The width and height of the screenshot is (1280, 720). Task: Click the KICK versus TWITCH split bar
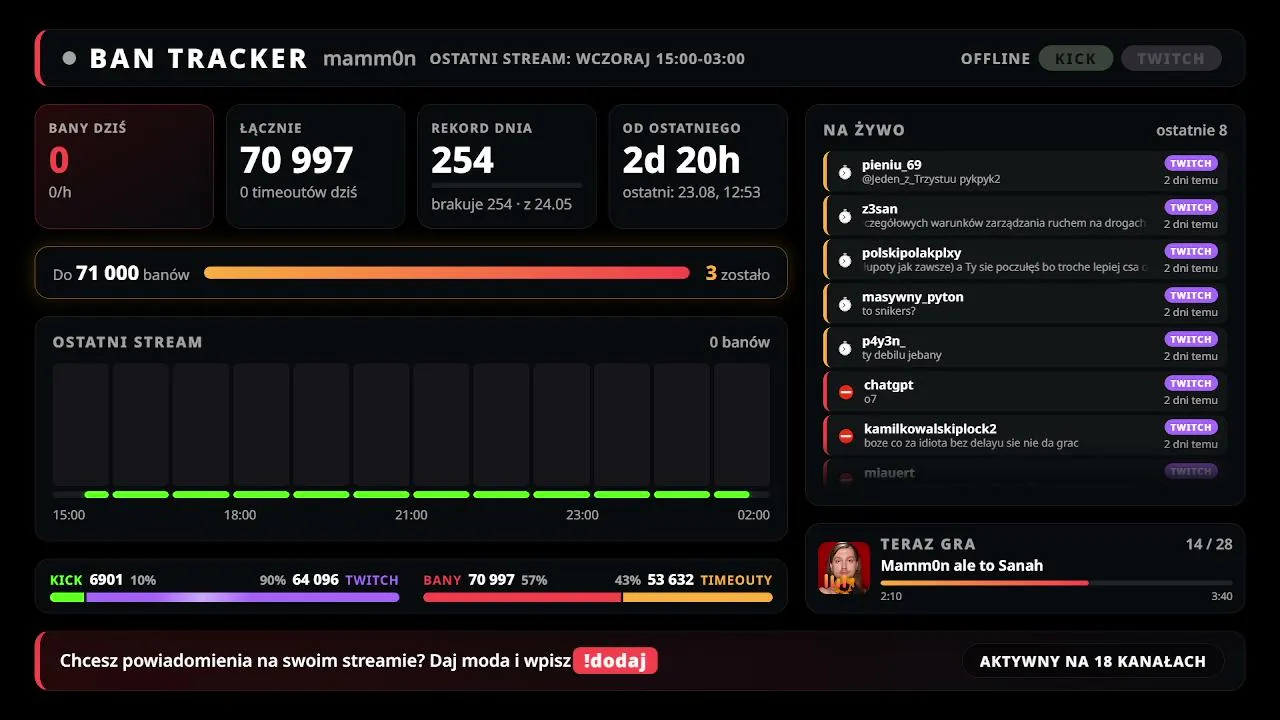pyautogui.click(x=225, y=597)
